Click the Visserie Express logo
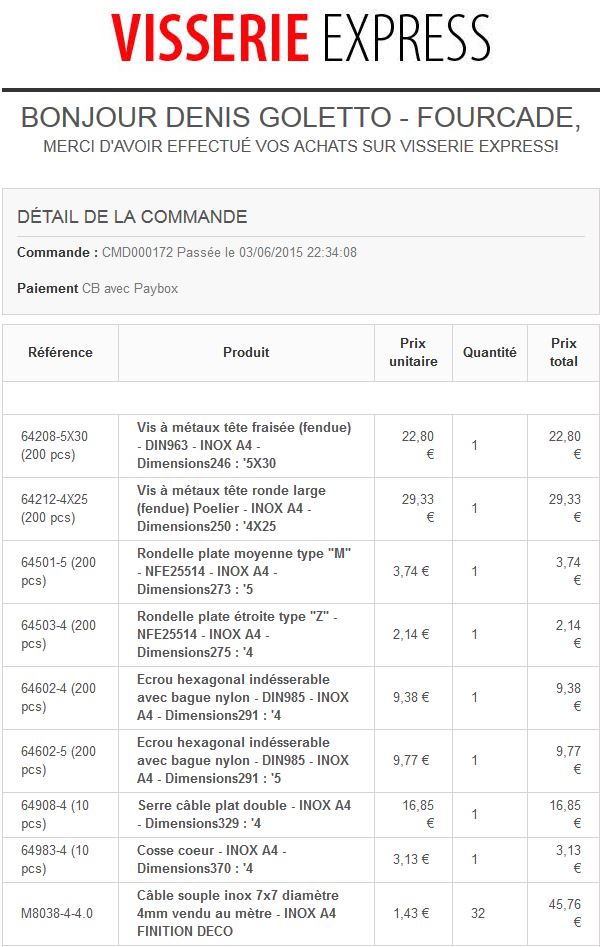The height and width of the screenshot is (947, 600). point(300,40)
